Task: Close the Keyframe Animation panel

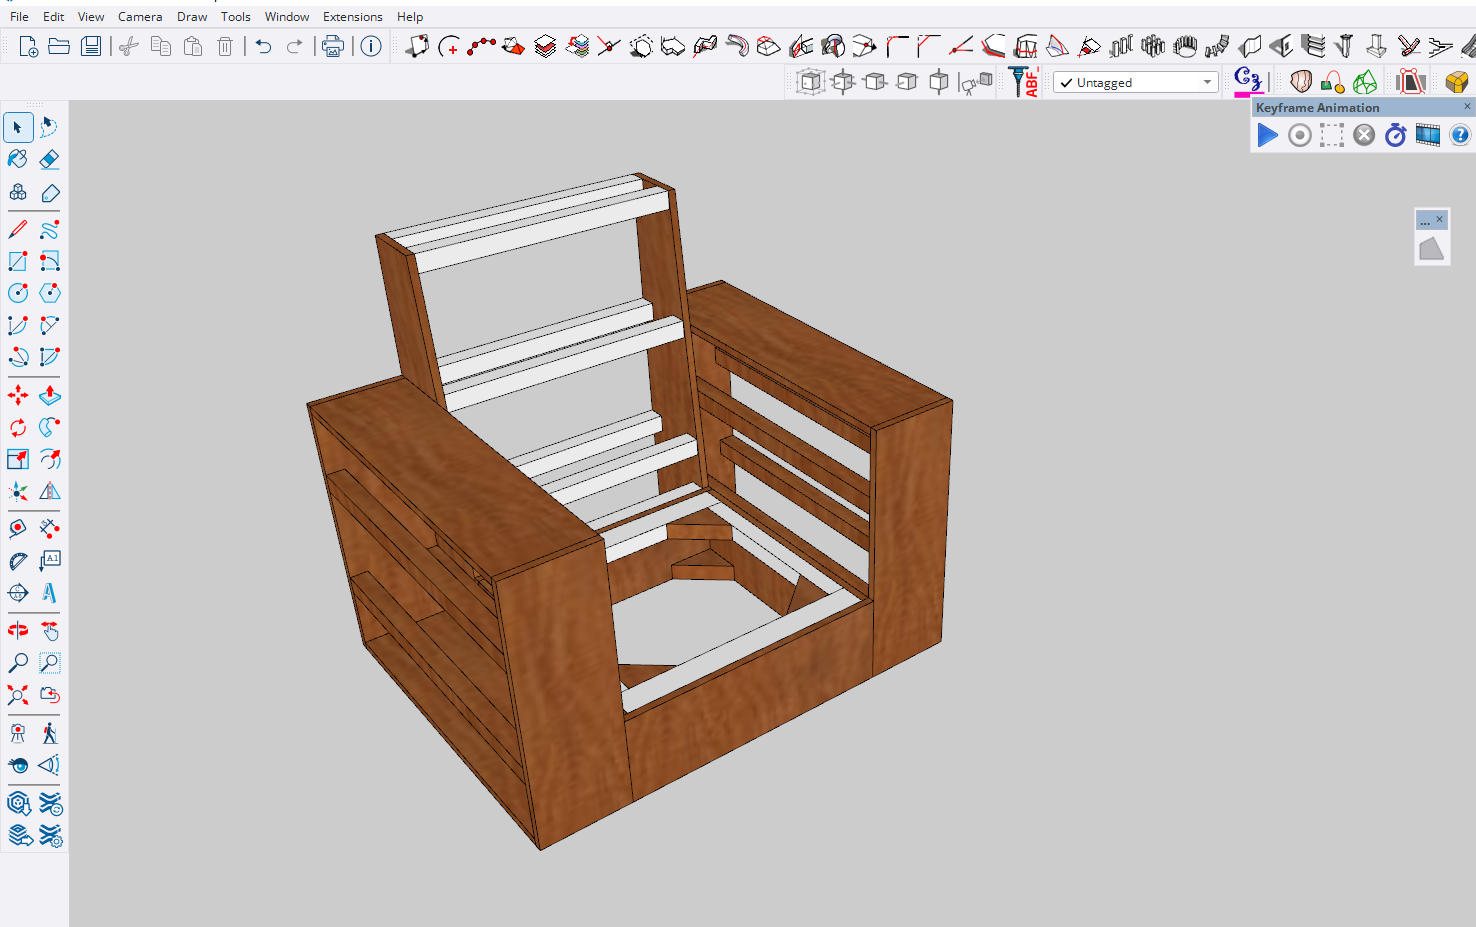Action: point(1467,106)
